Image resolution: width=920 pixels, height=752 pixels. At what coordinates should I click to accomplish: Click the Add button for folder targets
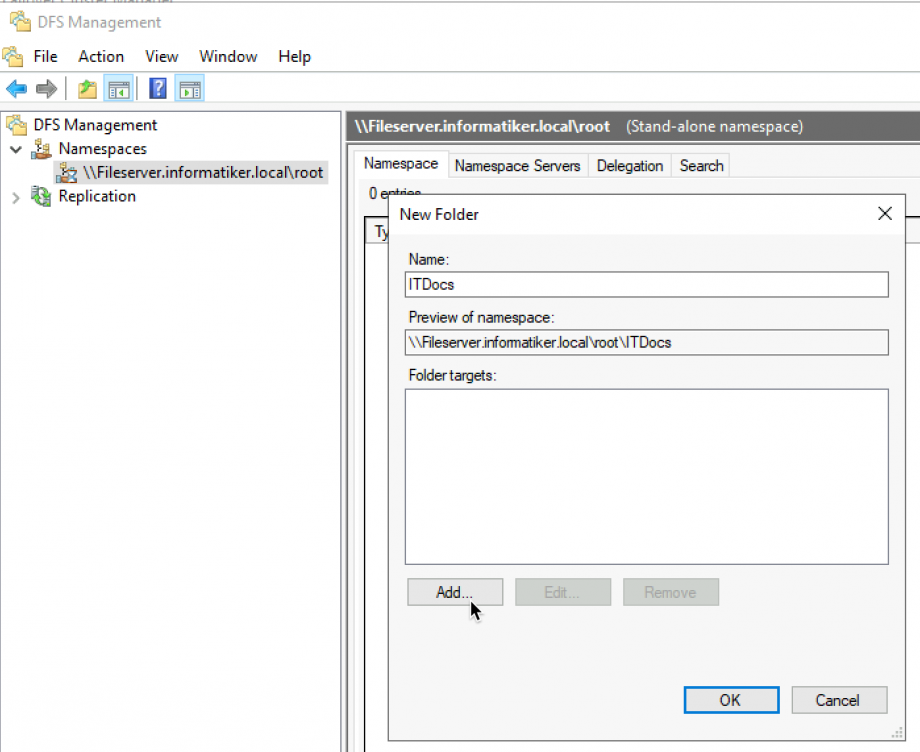click(x=454, y=592)
